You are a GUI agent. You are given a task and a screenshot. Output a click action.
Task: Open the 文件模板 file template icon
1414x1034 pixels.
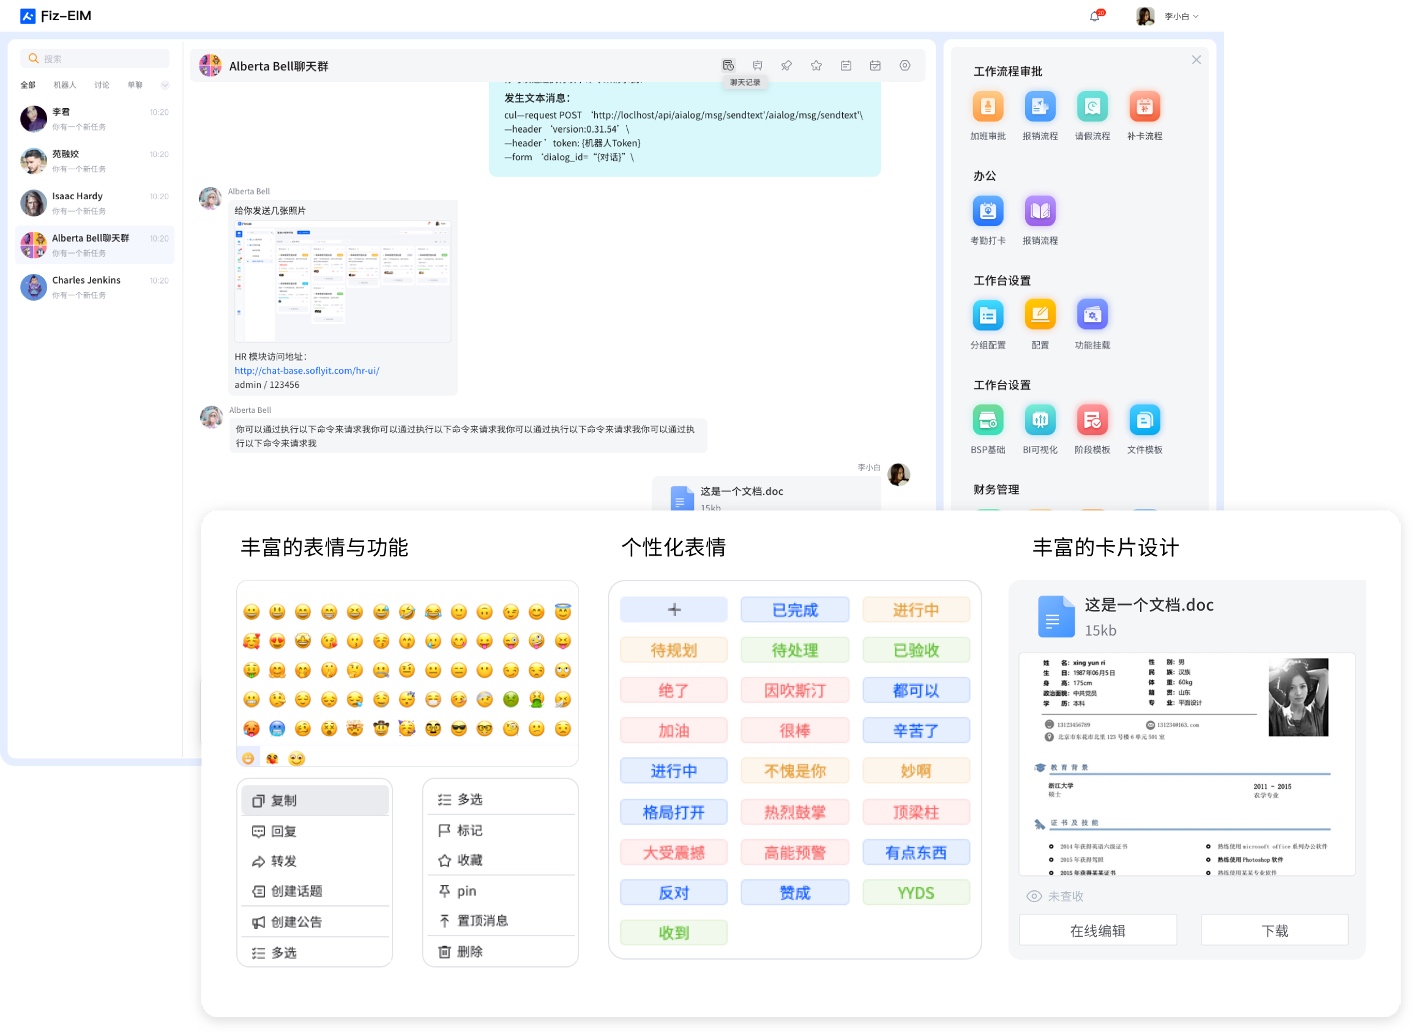(x=1144, y=420)
